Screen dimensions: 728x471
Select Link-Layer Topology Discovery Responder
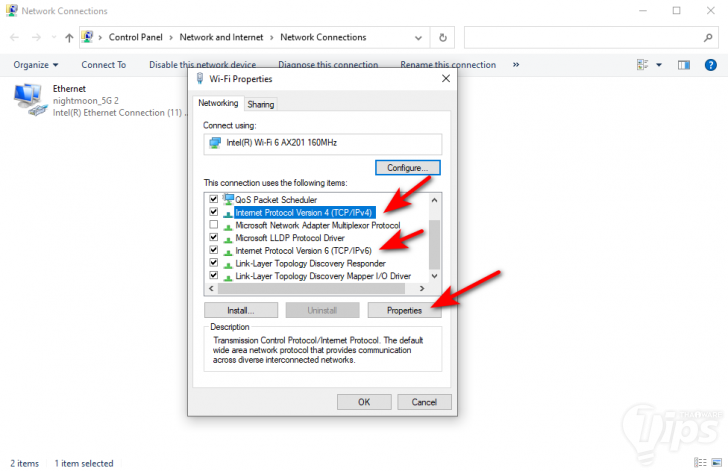tap(310, 263)
